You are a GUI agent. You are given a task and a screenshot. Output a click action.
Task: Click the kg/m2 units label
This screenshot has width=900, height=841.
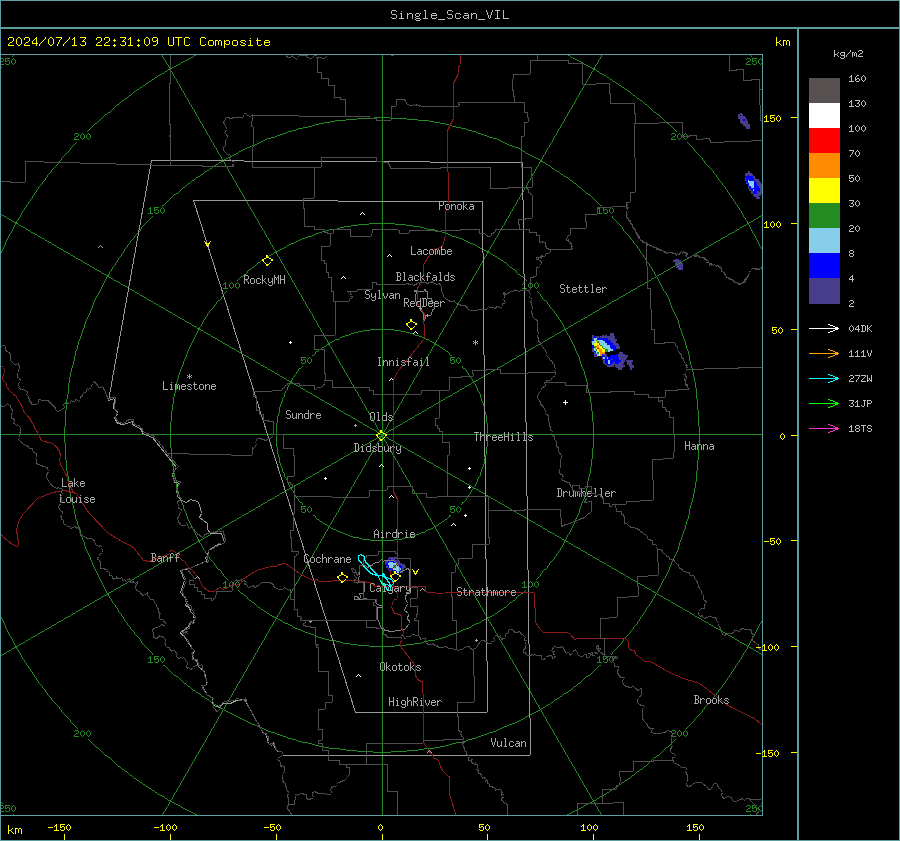click(848, 54)
